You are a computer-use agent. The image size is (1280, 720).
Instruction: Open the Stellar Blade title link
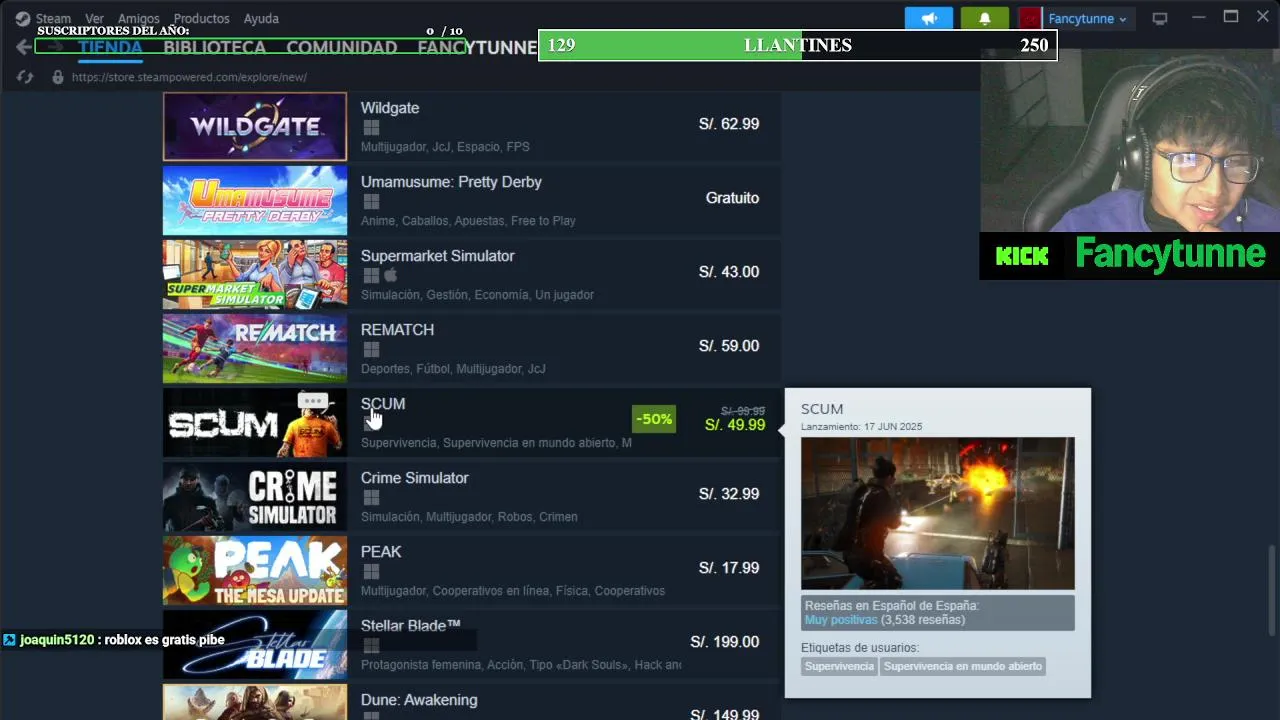[410, 626]
